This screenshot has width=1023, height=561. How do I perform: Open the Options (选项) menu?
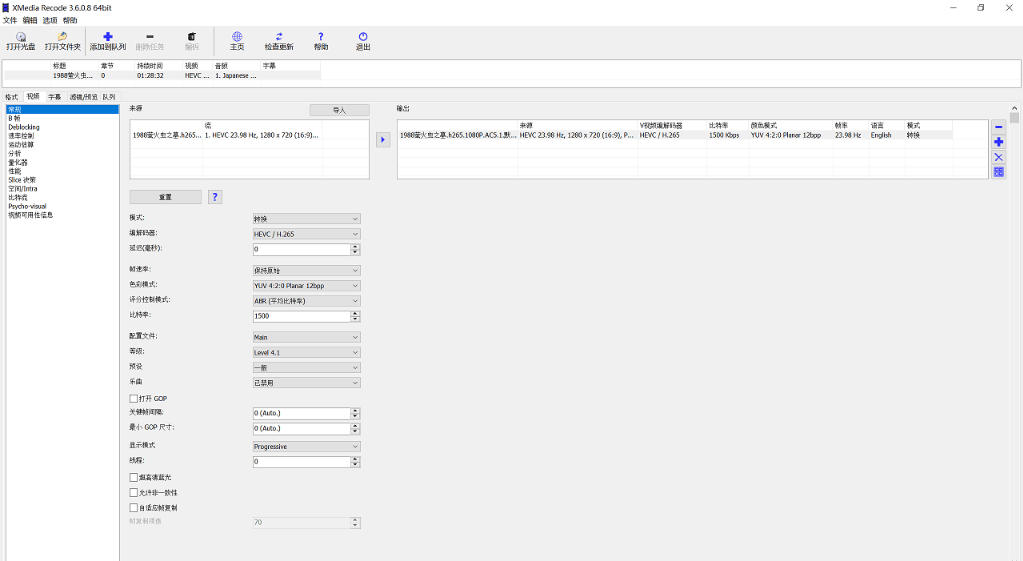tap(50, 20)
